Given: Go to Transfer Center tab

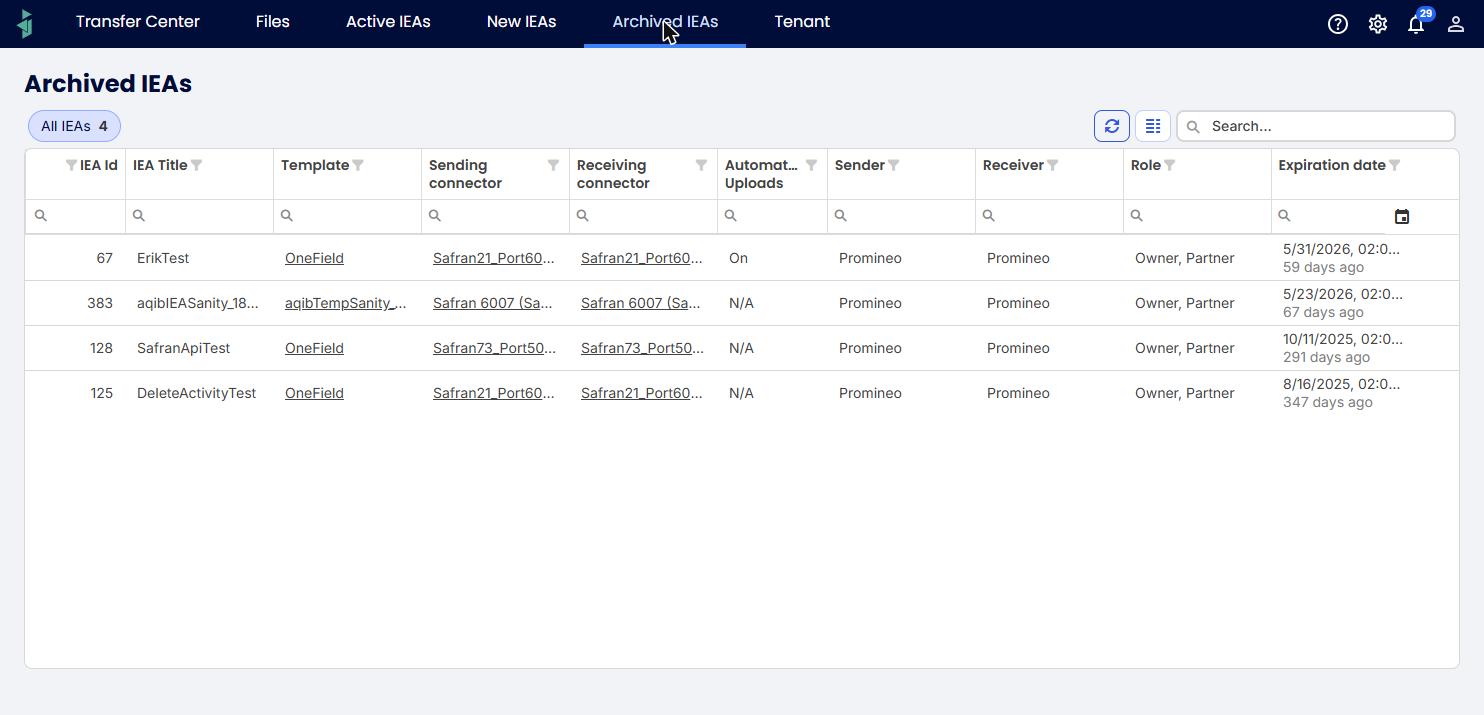Looking at the screenshot, I should pyautogui.click(x=138, y=22).
